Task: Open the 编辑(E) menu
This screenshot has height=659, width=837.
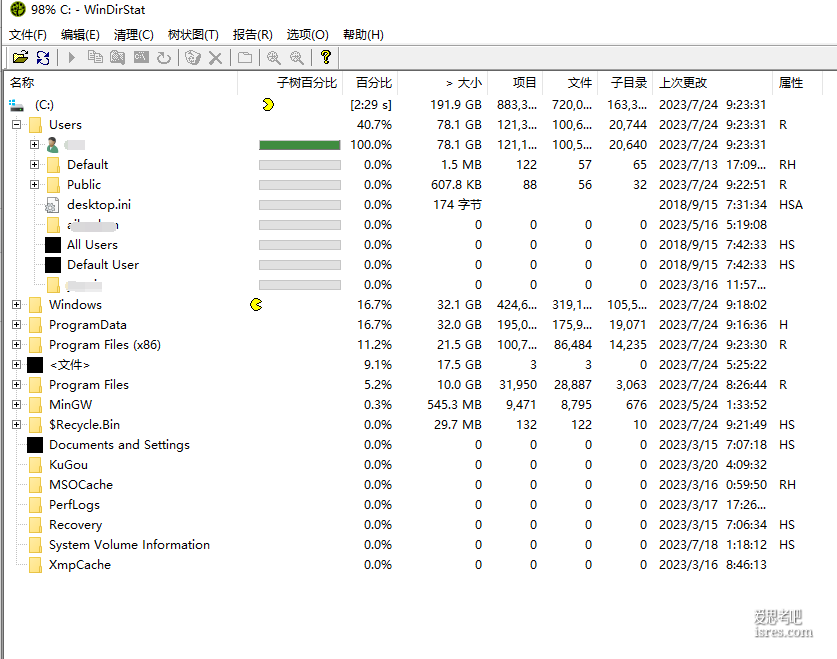Action: [80, 35]
